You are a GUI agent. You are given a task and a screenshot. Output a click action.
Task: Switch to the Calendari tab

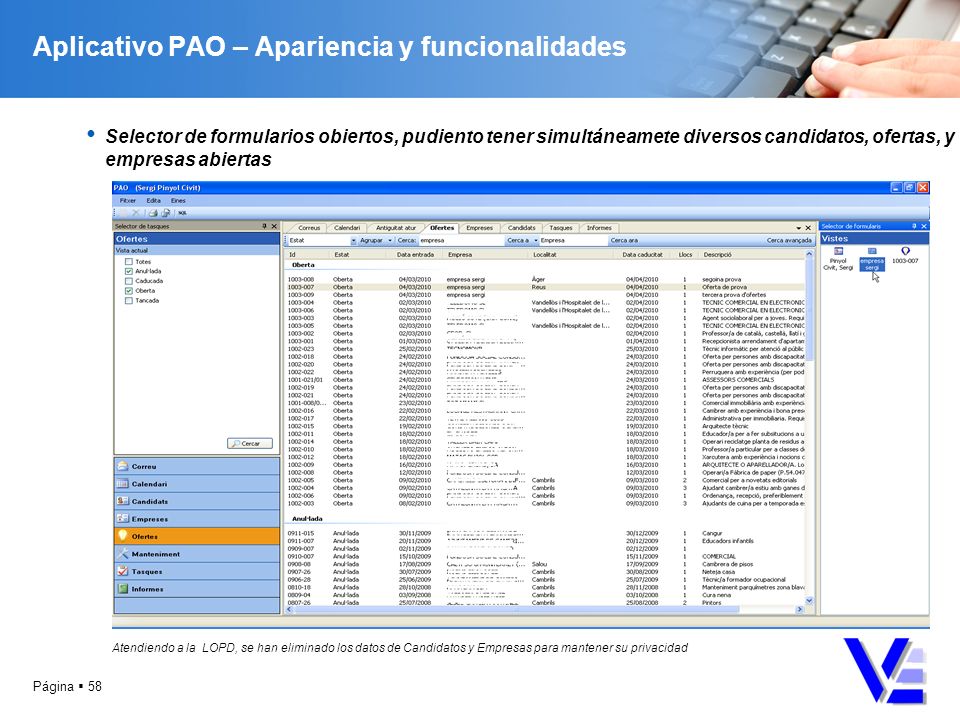pyautogui.click(x=347, y=228)
